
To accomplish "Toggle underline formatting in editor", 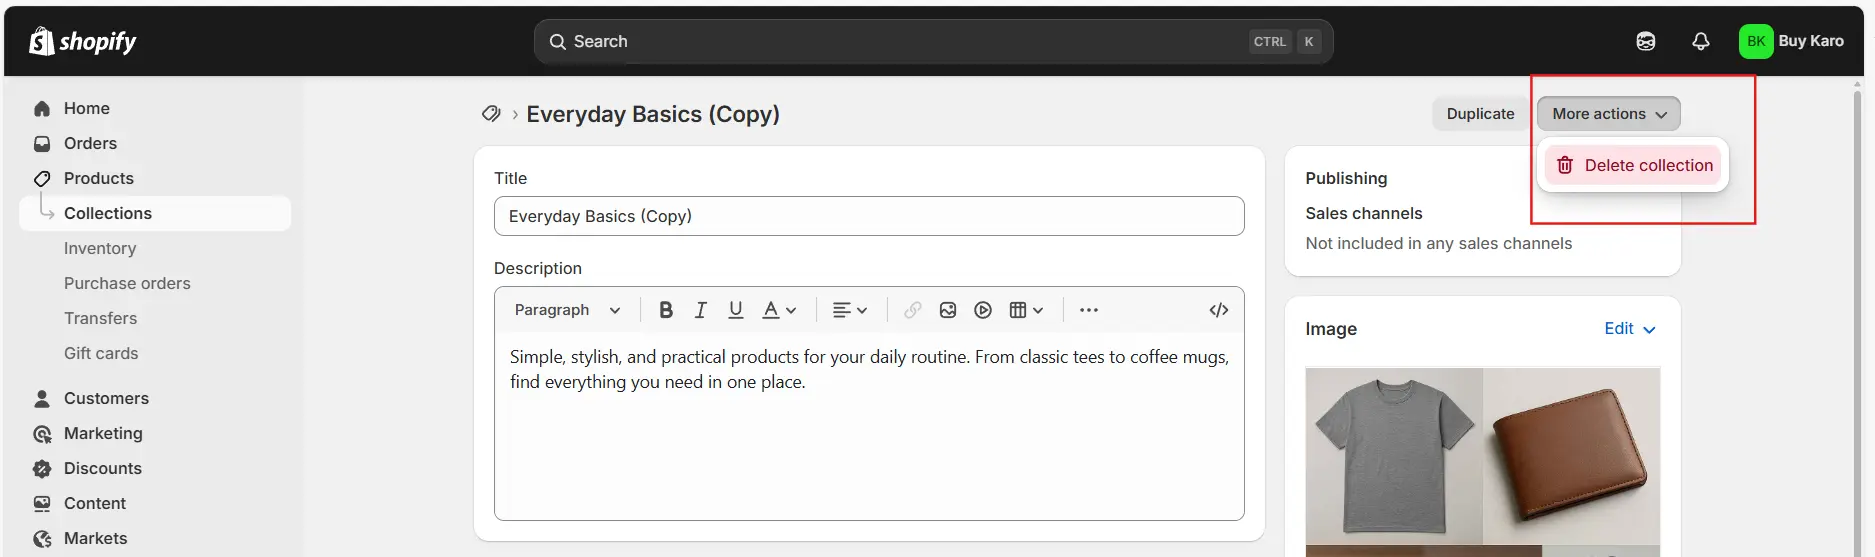I will pos(735,310).
